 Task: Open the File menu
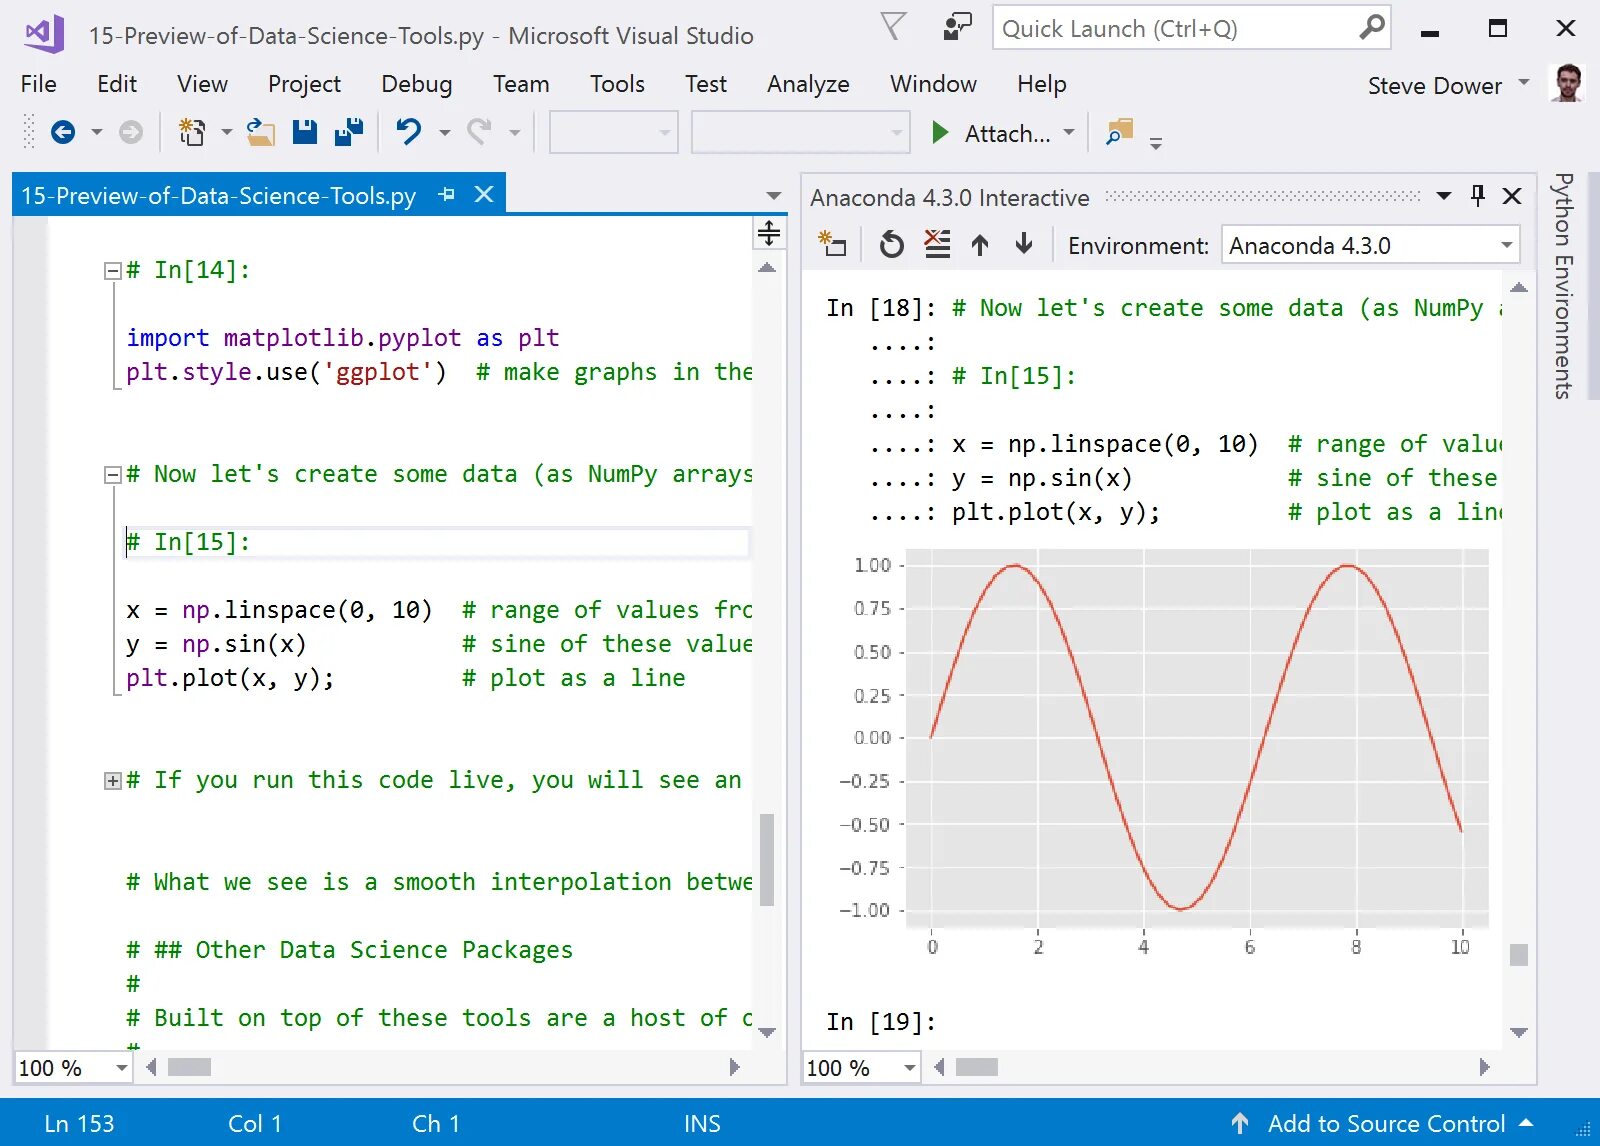(x=39, y=84)
